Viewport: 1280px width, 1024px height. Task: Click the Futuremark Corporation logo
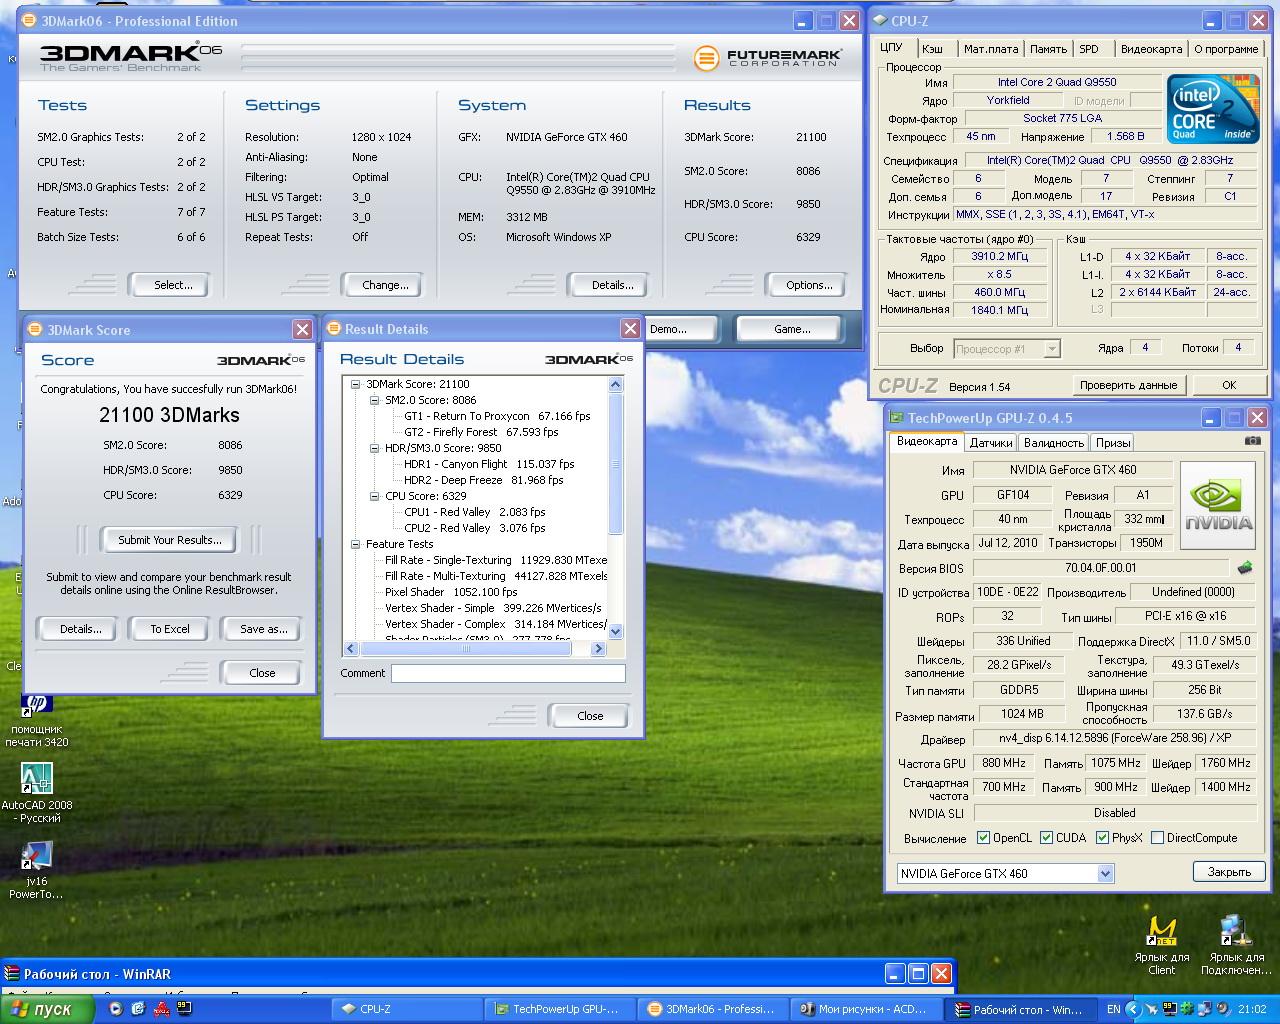point(768,58)
